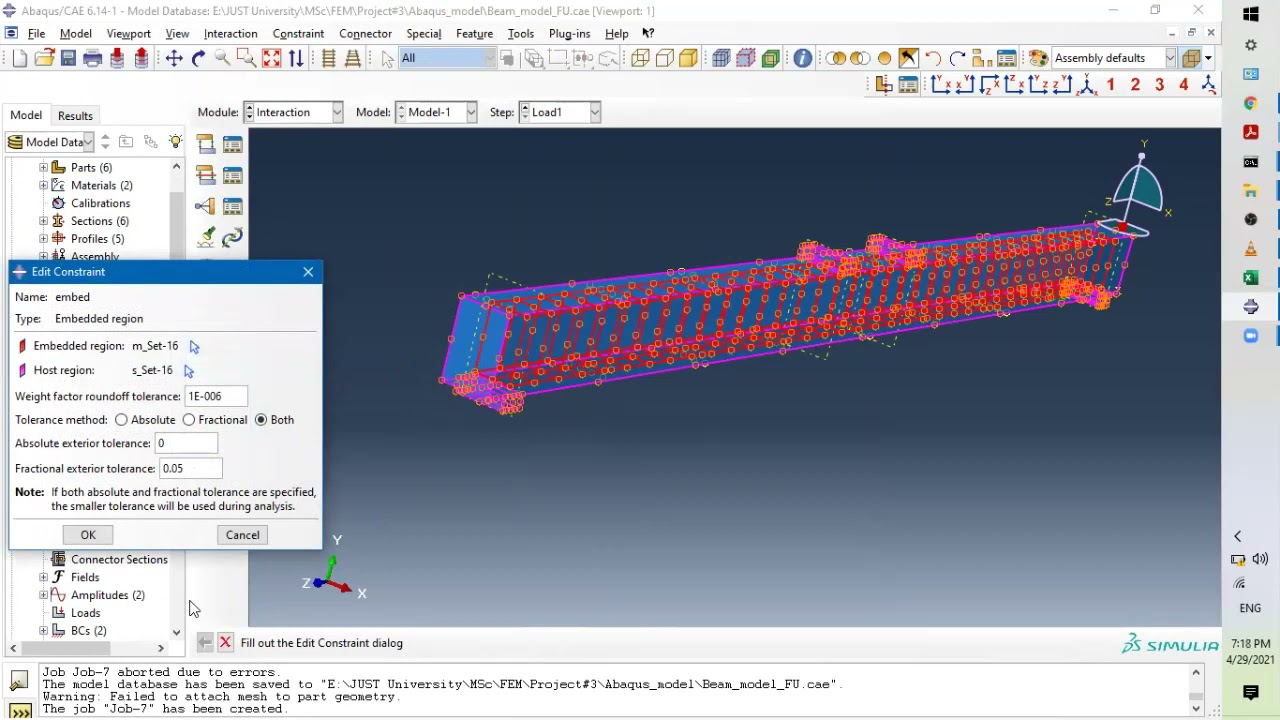Image resolution: width=1280 pixels, height=720 pixels.
Task: Expand the Profiles (5) tree node
Action: pos(43,239)
